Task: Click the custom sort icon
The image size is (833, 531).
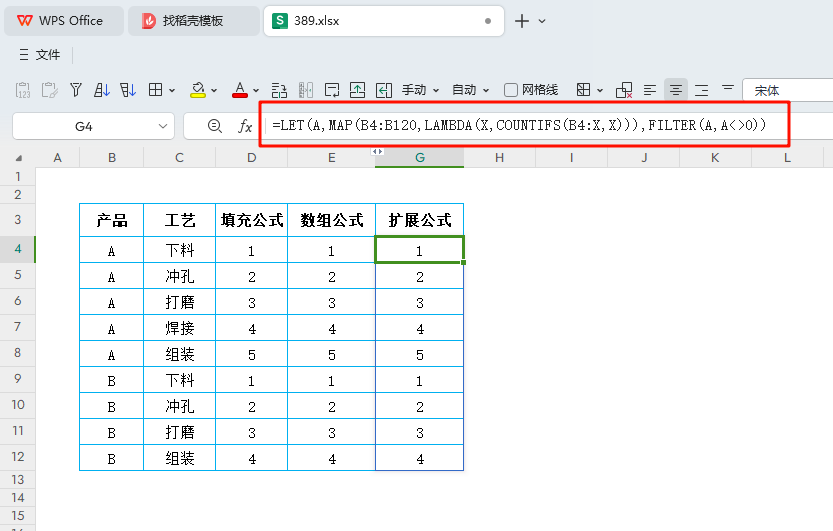Action: point(128,90)
